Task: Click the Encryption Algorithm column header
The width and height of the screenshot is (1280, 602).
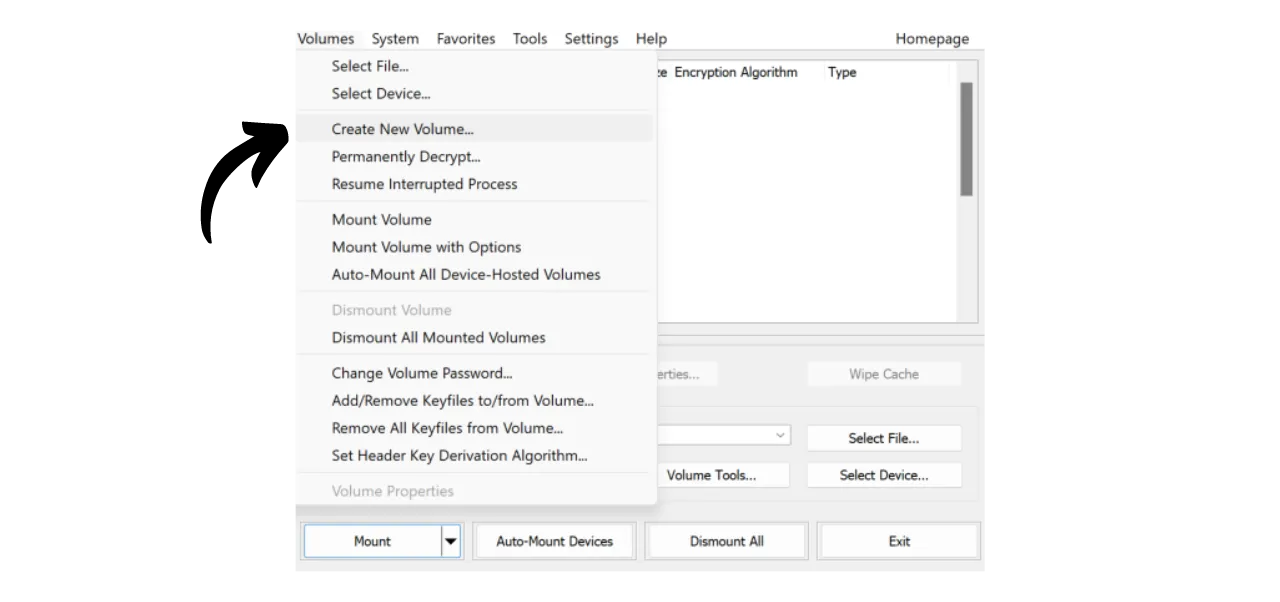Action: coord(736,72)
